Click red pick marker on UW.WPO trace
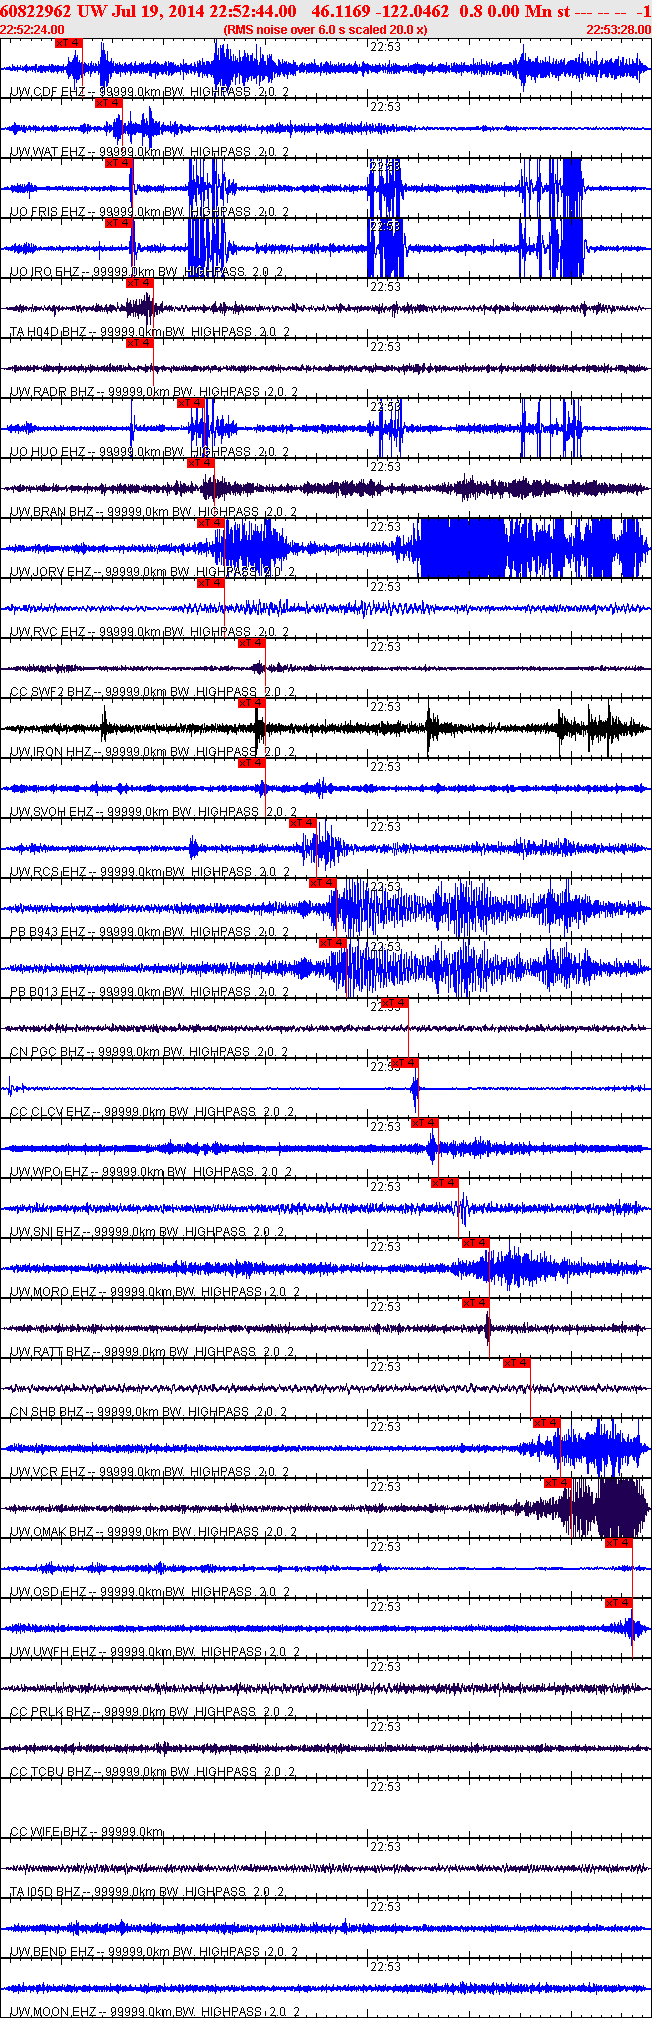 coord(425,1123)
